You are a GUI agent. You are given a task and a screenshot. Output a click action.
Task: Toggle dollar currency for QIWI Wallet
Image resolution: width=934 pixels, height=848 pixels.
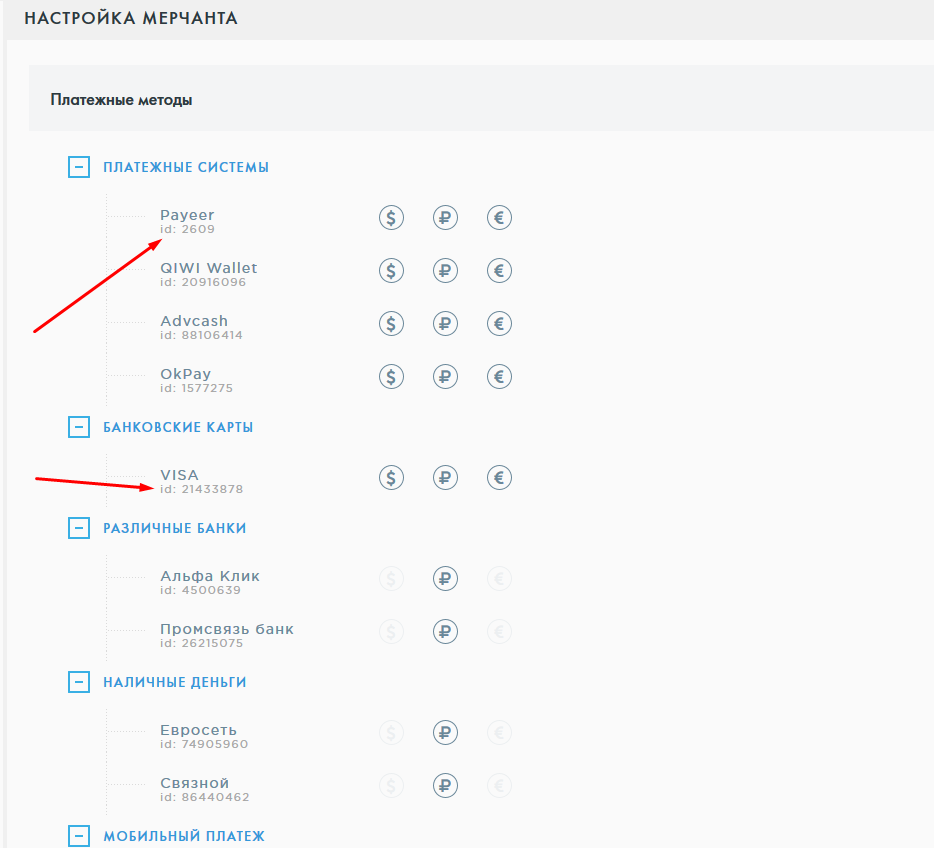[391, 270]
